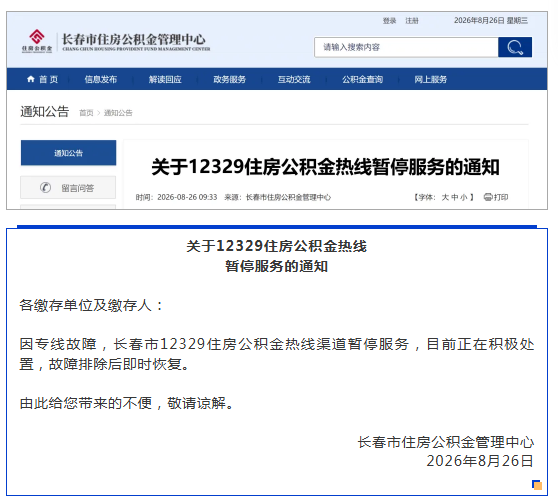The width and height of the screenshot is (558, 504).
Task: Click the 长春市住房公积金管理中心 site title
Action: pyautogui.click(x=134, y=39)
